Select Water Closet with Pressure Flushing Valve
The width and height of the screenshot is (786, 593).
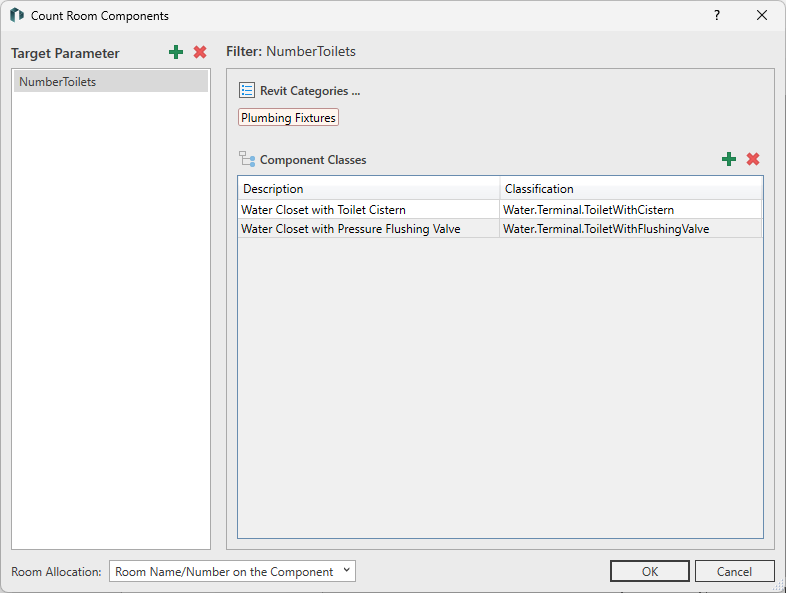tap(500, 229)
